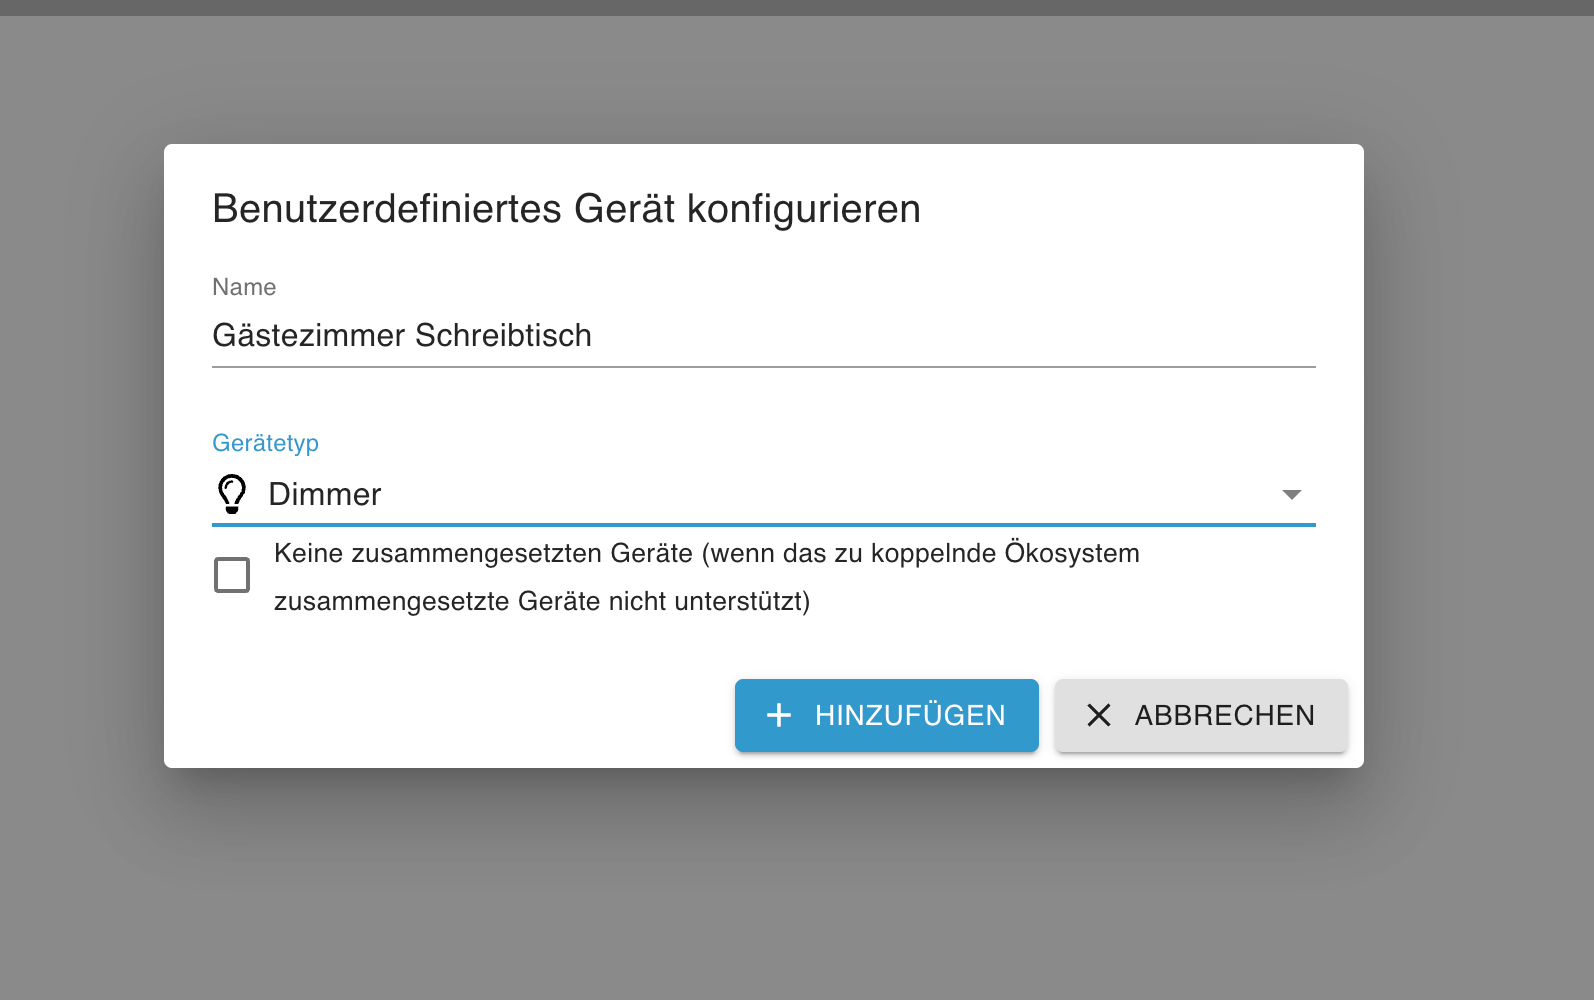Click the 'Gästezimmer Schreibtisch' text

pos(401,336)
